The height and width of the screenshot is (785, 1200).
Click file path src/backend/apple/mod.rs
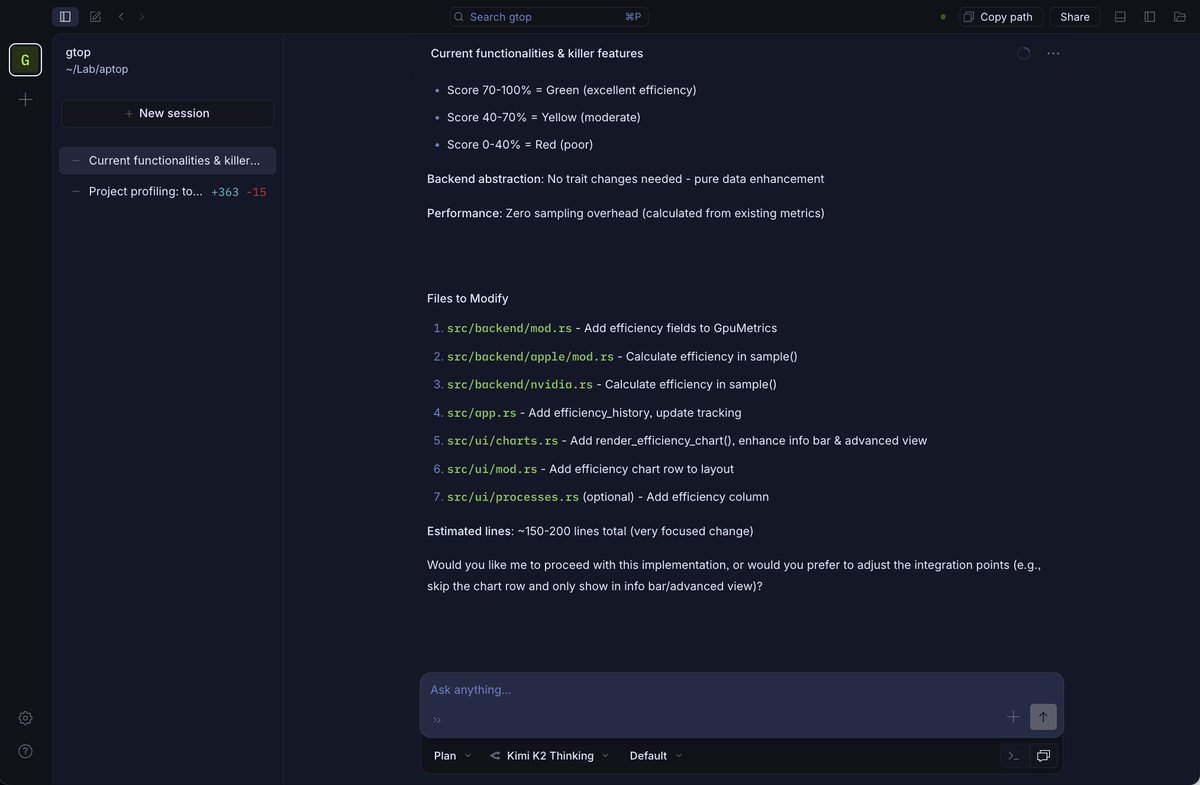coord(530,356)
